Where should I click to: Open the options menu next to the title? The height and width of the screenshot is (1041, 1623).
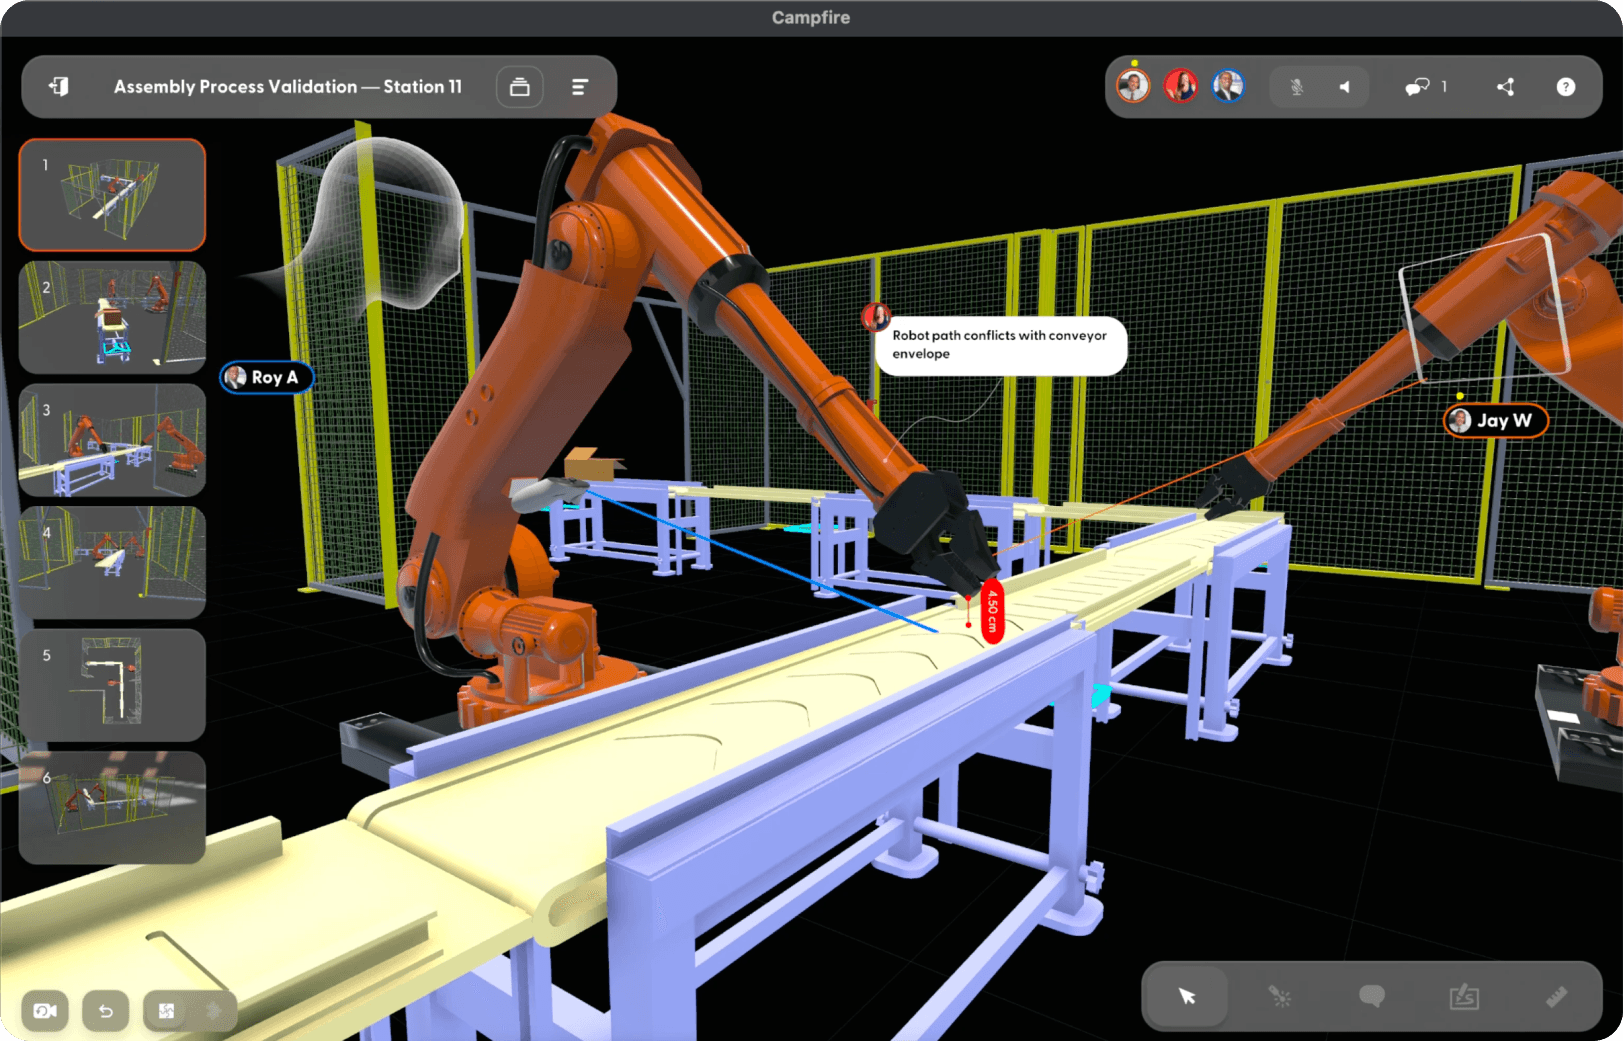(x=580, y=87)
